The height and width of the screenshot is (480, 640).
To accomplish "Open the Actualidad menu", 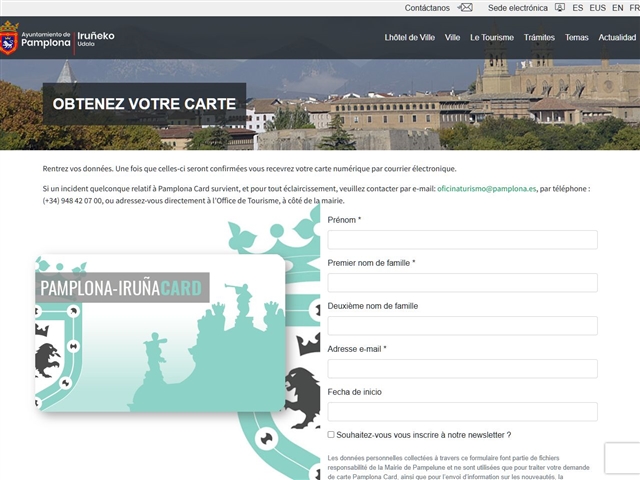I will tap(617, 38).
